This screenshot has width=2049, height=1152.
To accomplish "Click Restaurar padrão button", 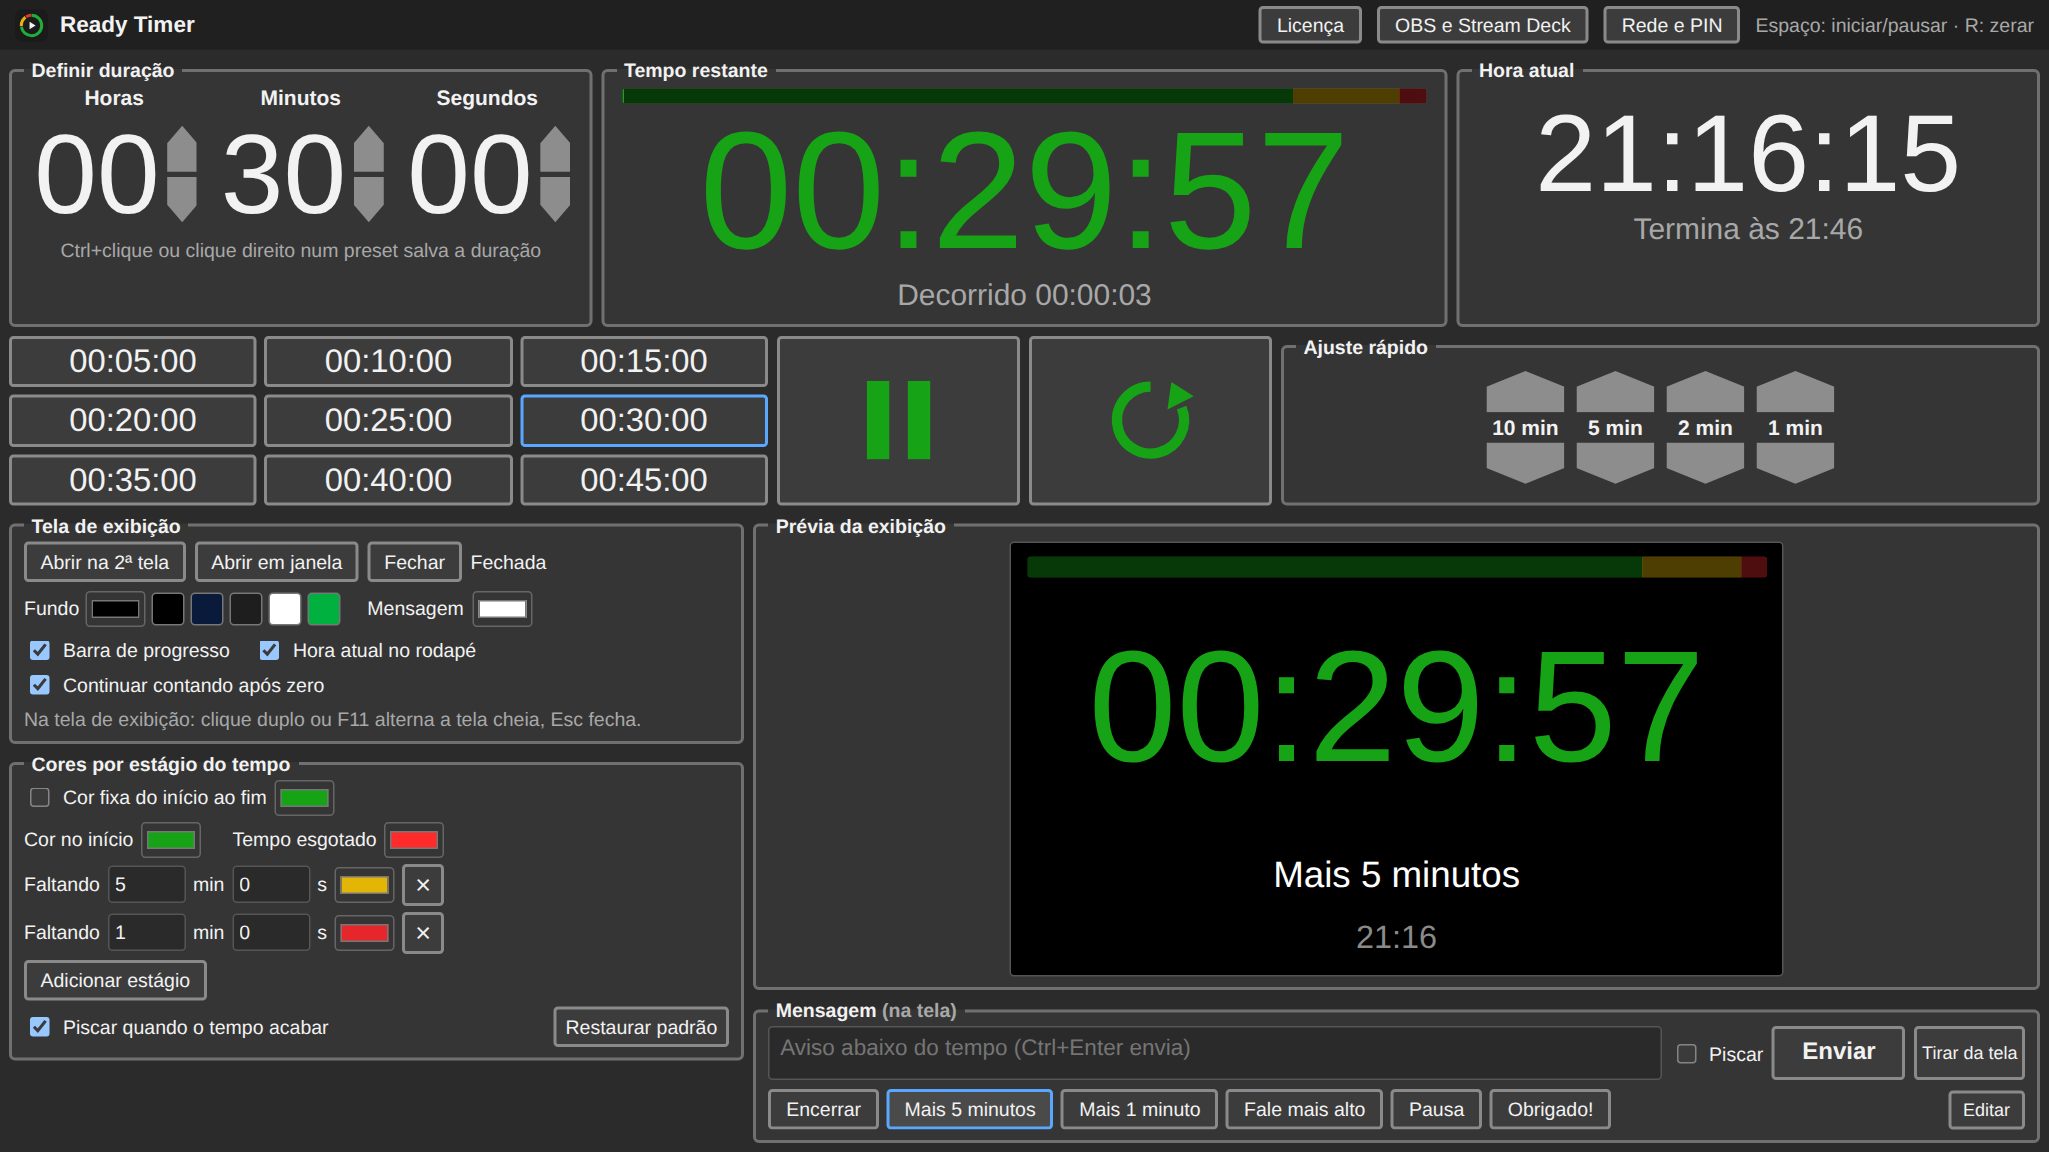I will pyautogui.click(x=641, y=1027).
